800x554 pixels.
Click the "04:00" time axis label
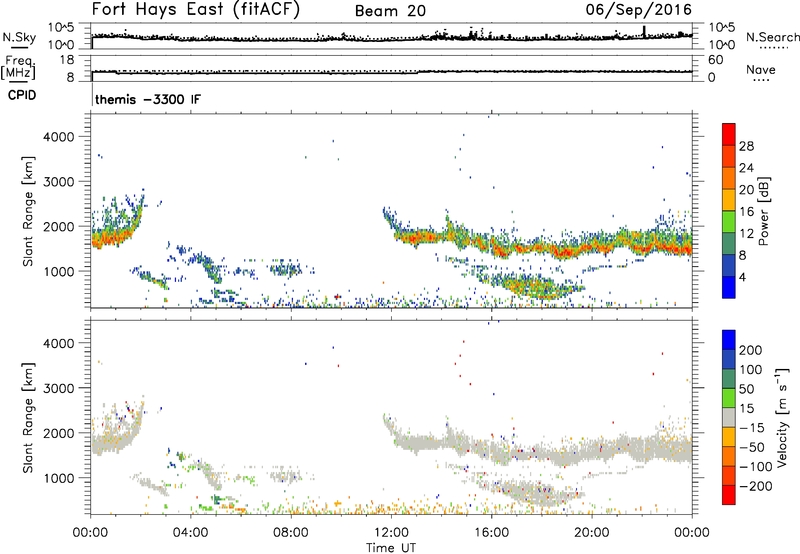pyautogui.click(x=190, y=533)
